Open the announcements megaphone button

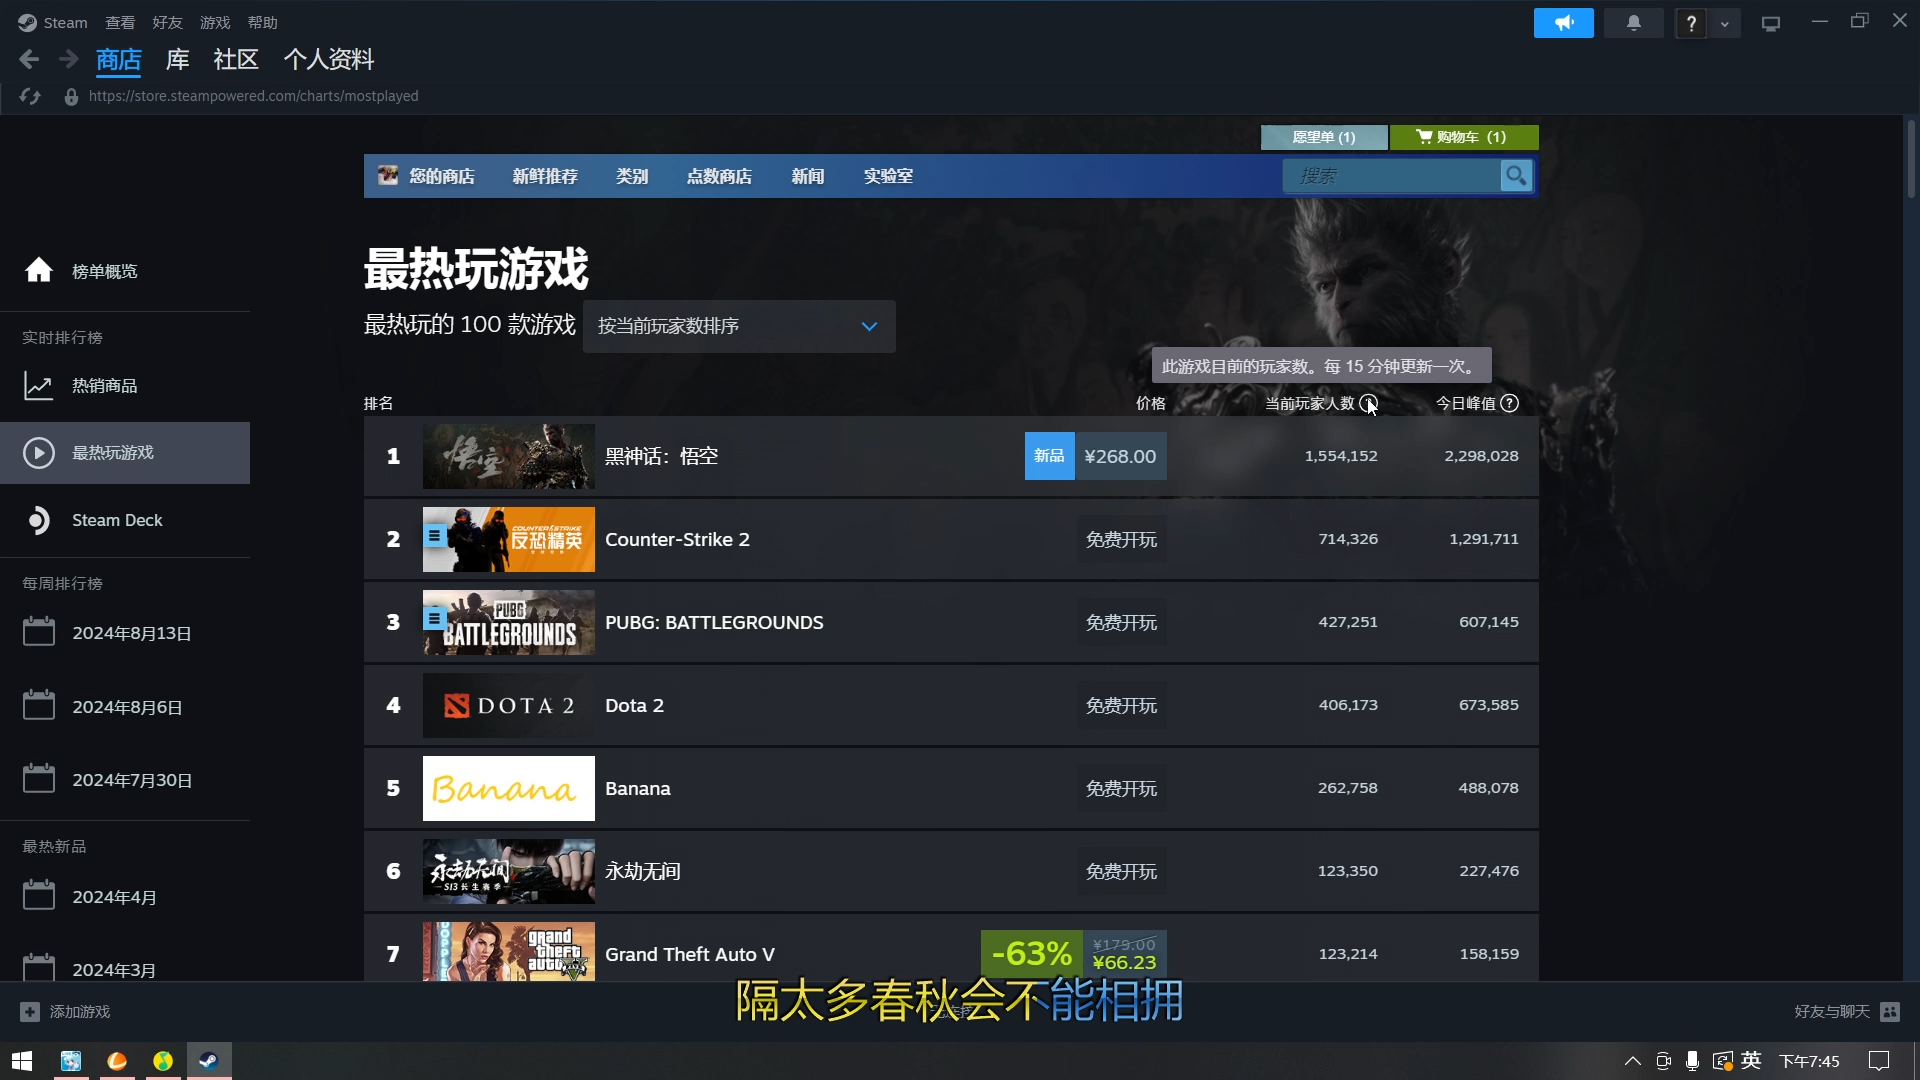(1564, 23)
